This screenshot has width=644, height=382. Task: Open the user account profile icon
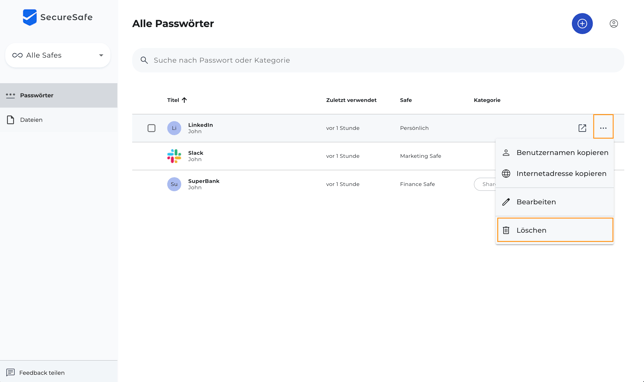614,24
